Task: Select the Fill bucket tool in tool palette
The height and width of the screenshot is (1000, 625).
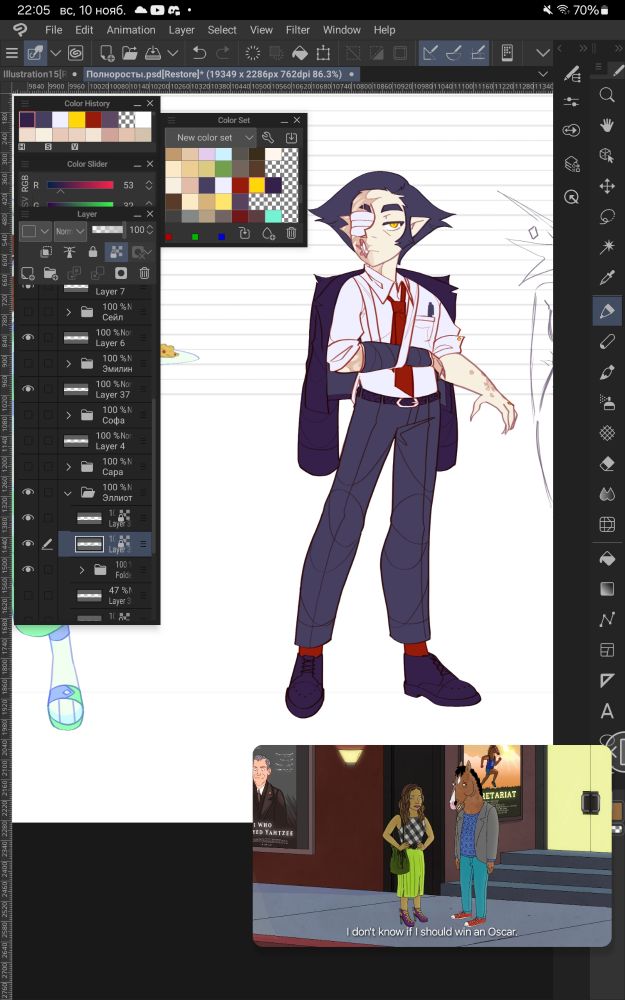Action: (x=607, y=558)
